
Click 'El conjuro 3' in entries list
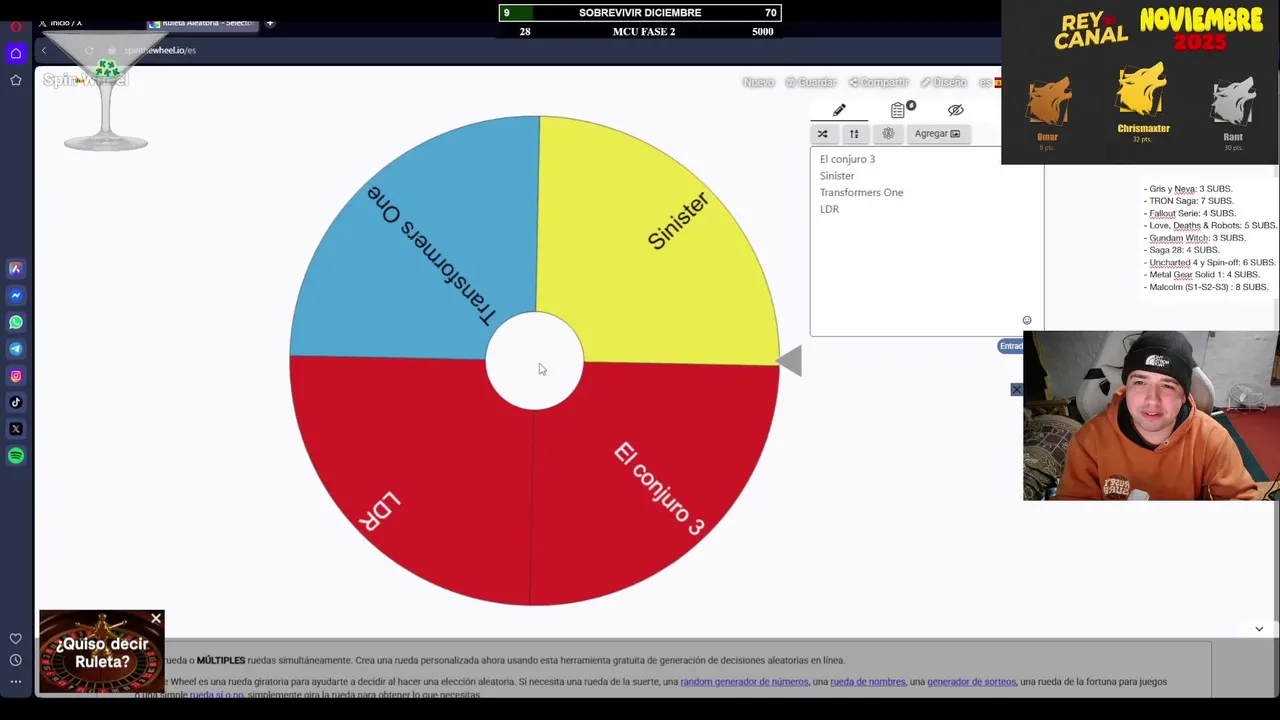click(847, 159)
